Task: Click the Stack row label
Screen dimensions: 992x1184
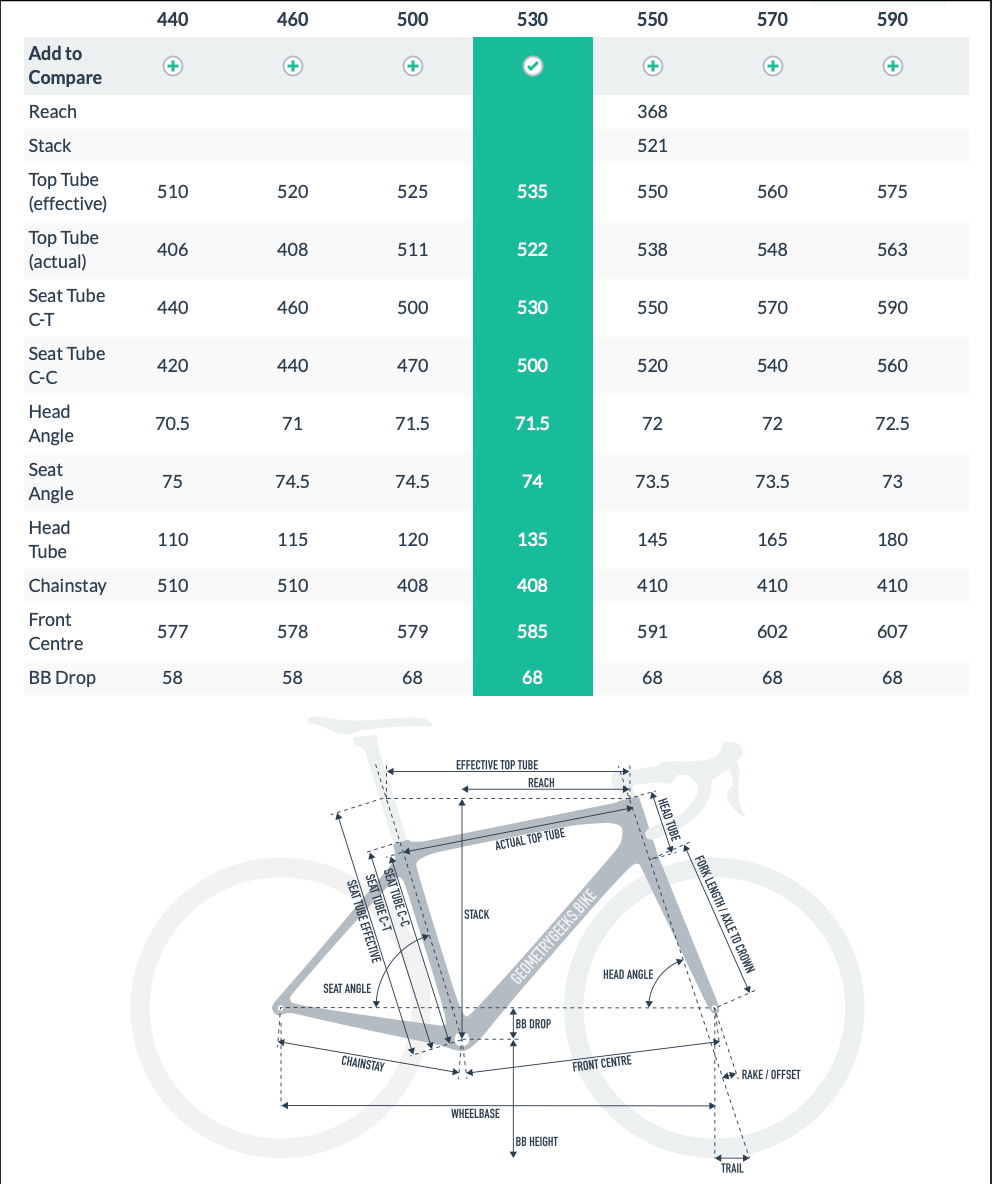Action: (50, 146)
